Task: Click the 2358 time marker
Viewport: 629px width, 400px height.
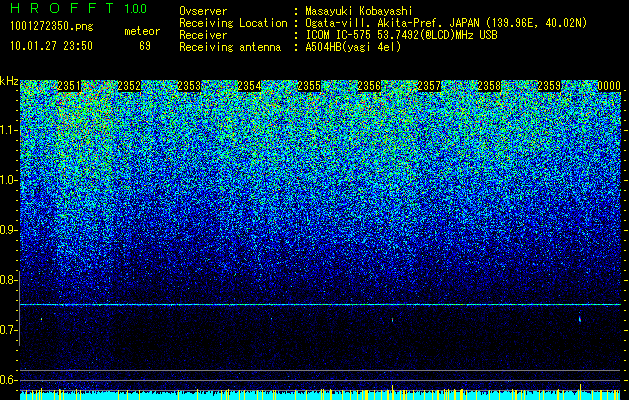Action: pyautogui.click(x=489, y=86)
